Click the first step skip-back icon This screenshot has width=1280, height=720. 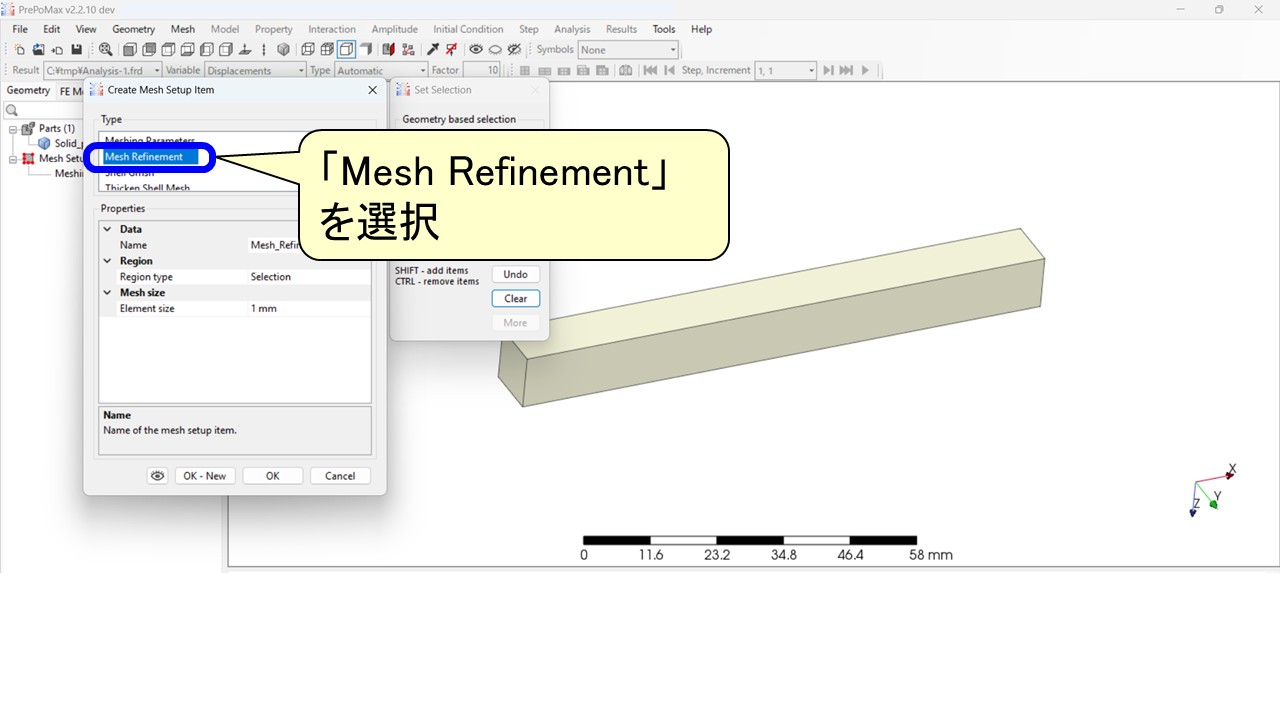tap(650, 70)
